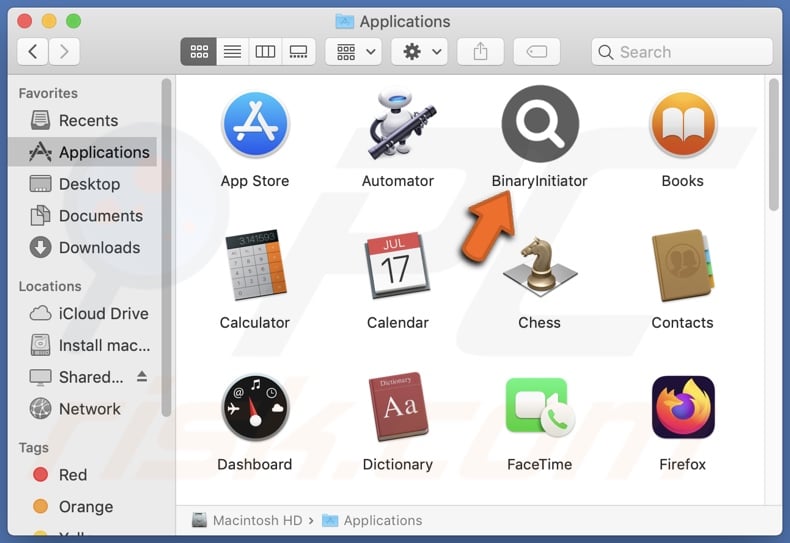Screen dimensions: 790x543
Task: Click the Dictionary label text
Action: [398, 464]
